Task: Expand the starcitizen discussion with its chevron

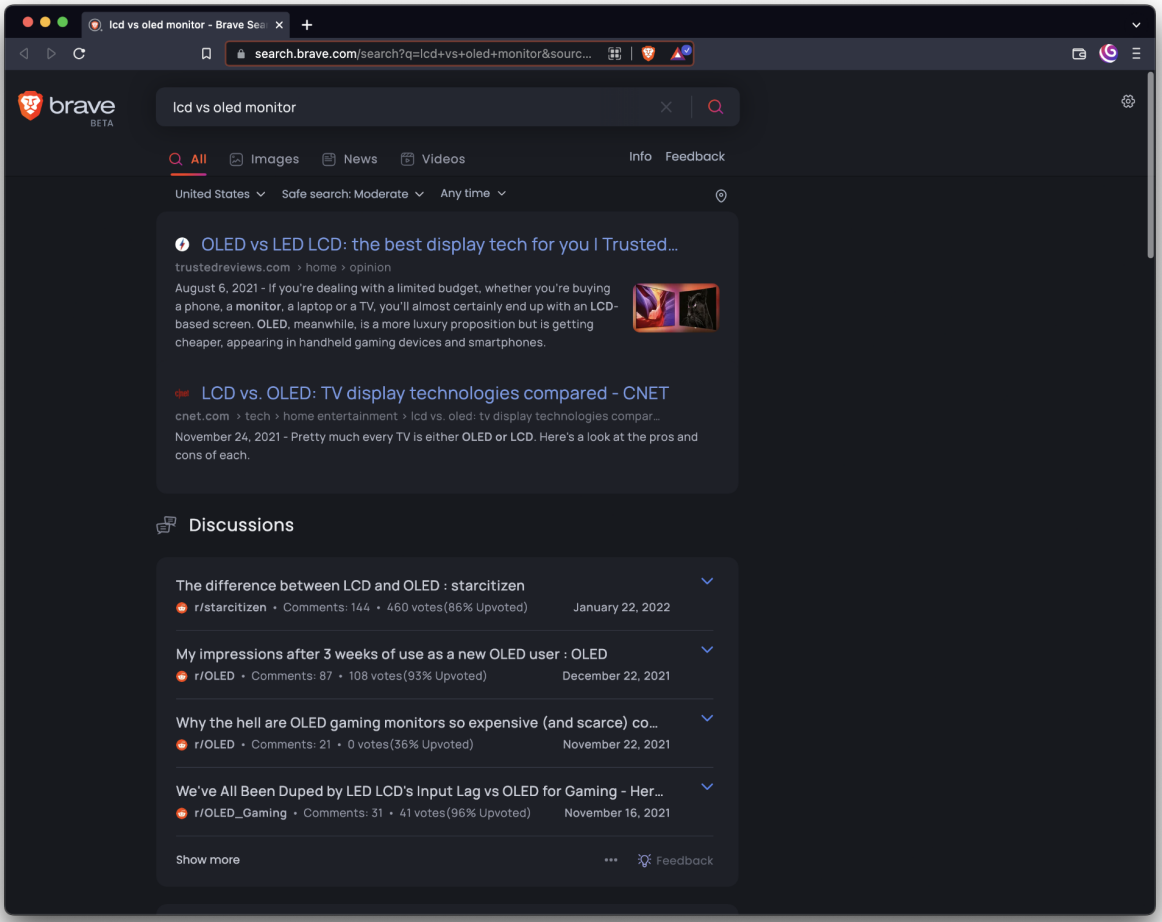Action: (707, 581)
